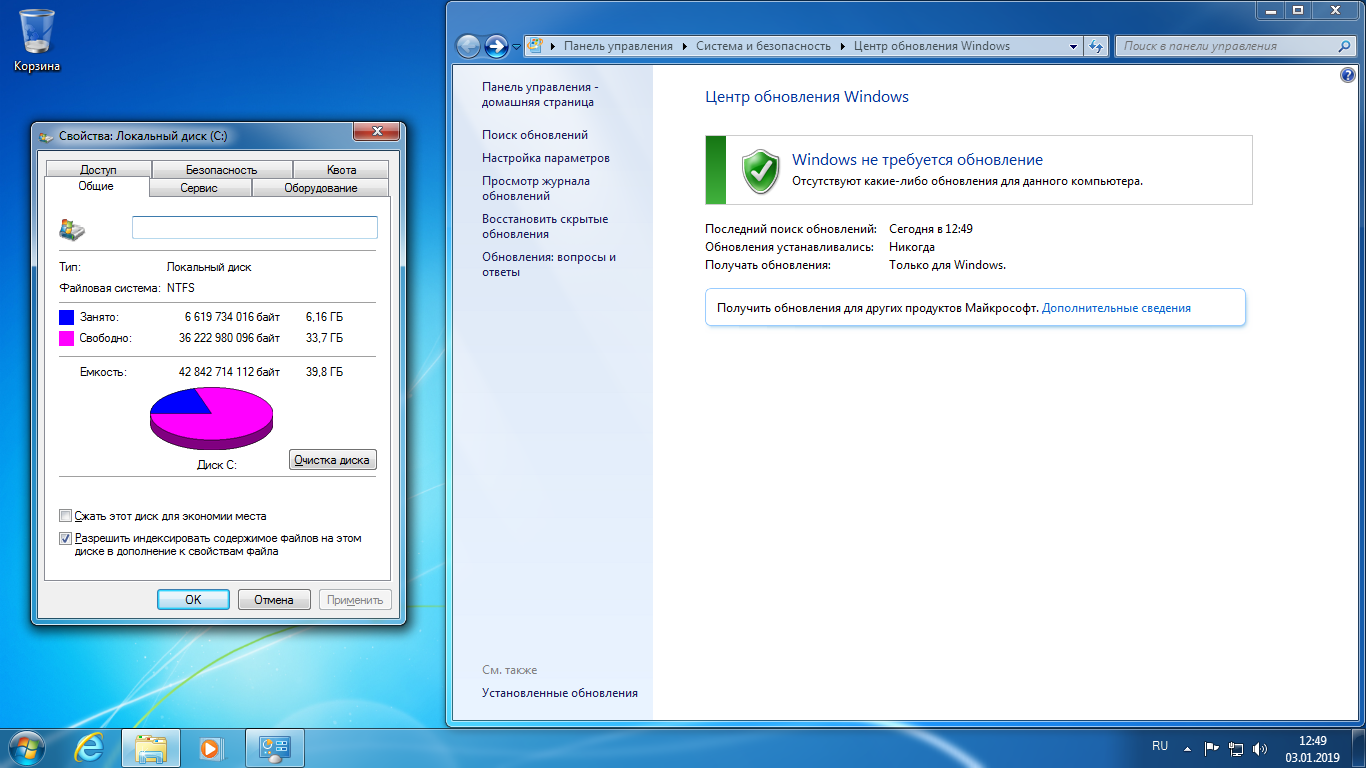Click the Forward arrow in Control Panel
This screenshot has height=768, width=1366.
(496, 46)
